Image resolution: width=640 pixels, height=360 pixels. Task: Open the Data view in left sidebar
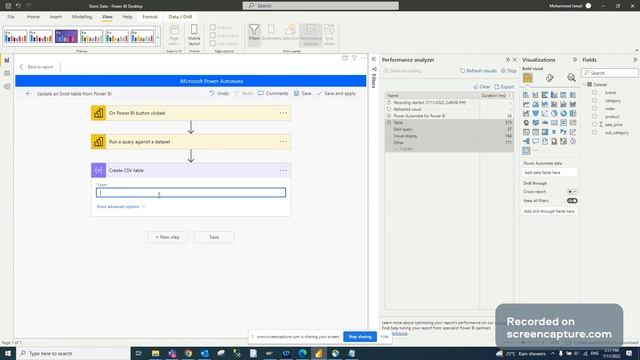[x=7, y=73]
